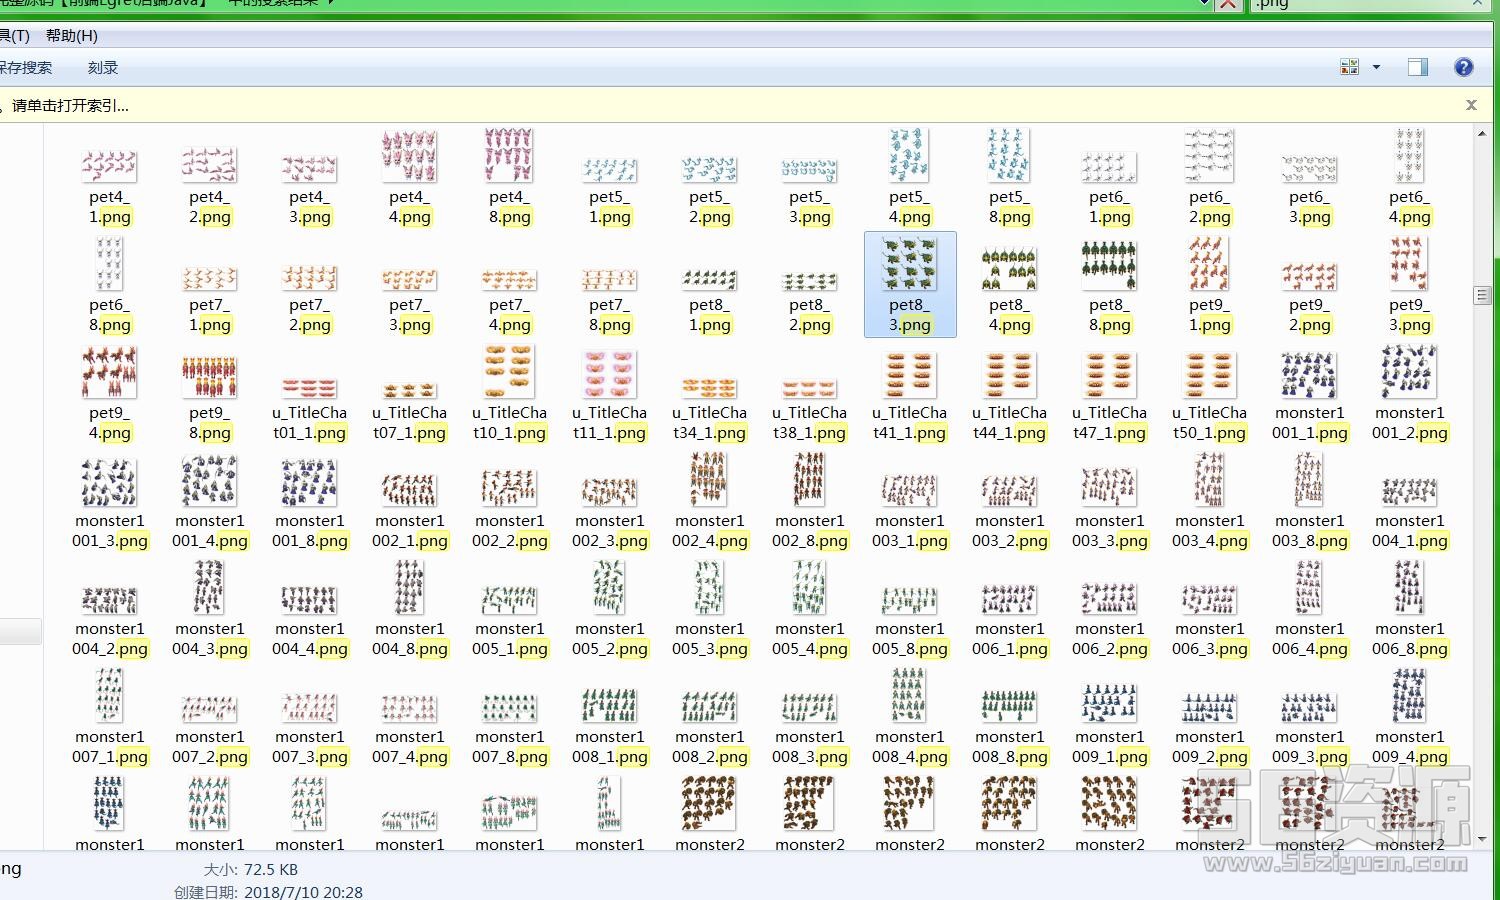Open the blue help question mark icon
Screen dimensions: 1500x900
pos(1463,67)
